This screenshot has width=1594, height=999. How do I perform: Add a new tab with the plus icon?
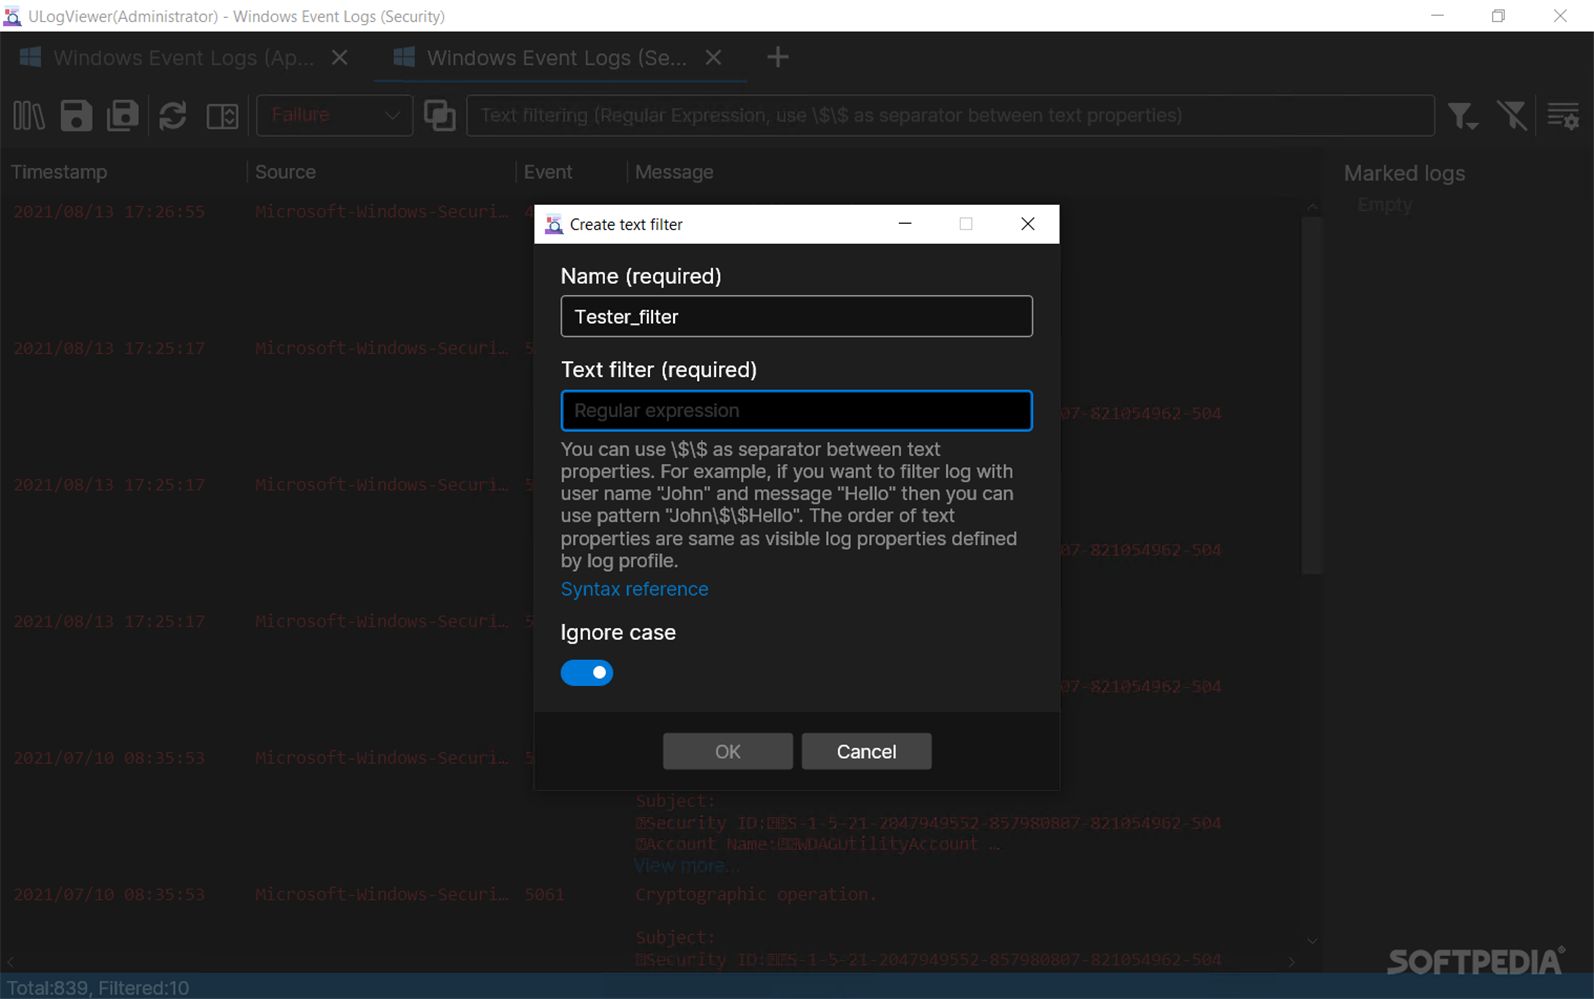click(777, 58)
